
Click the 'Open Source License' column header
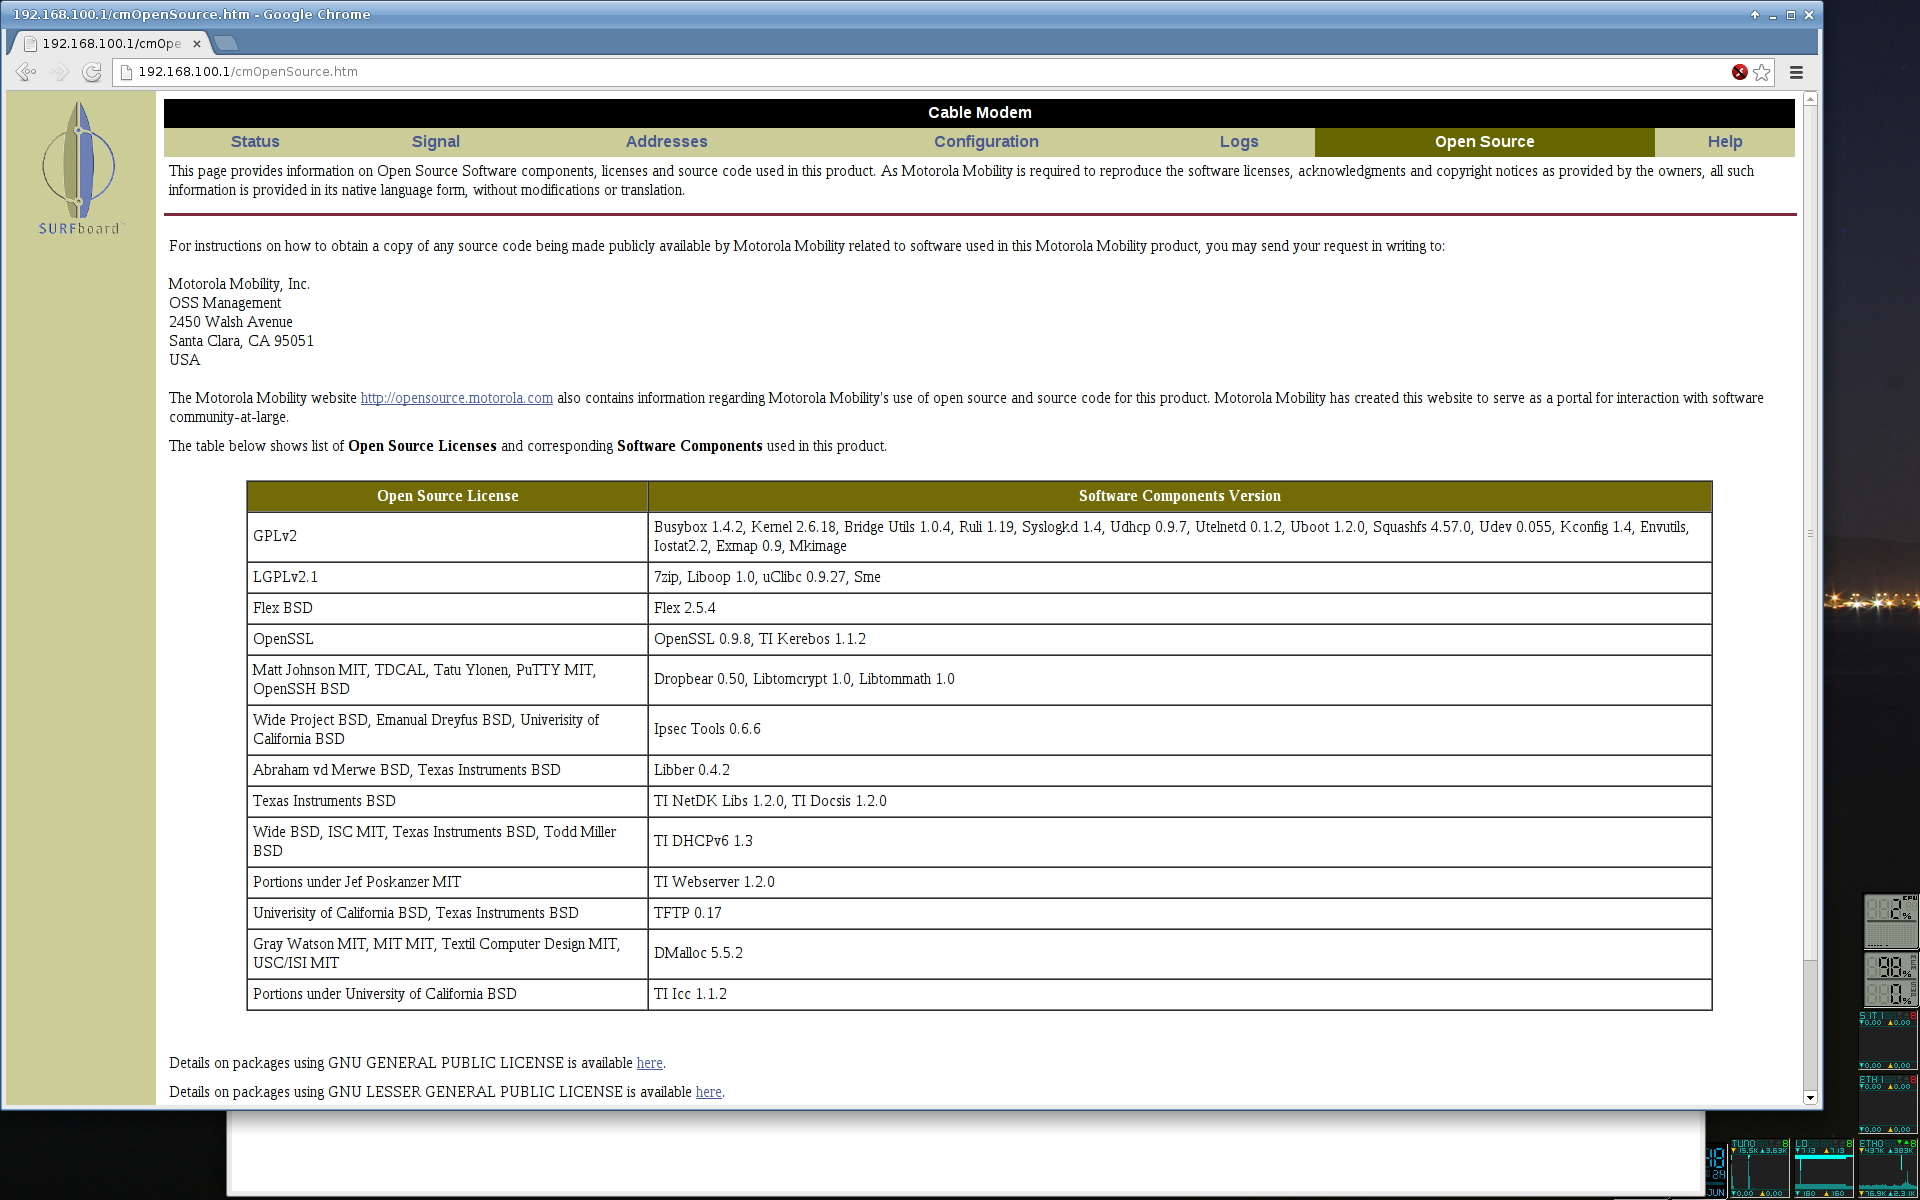click(x=448, y=496)
